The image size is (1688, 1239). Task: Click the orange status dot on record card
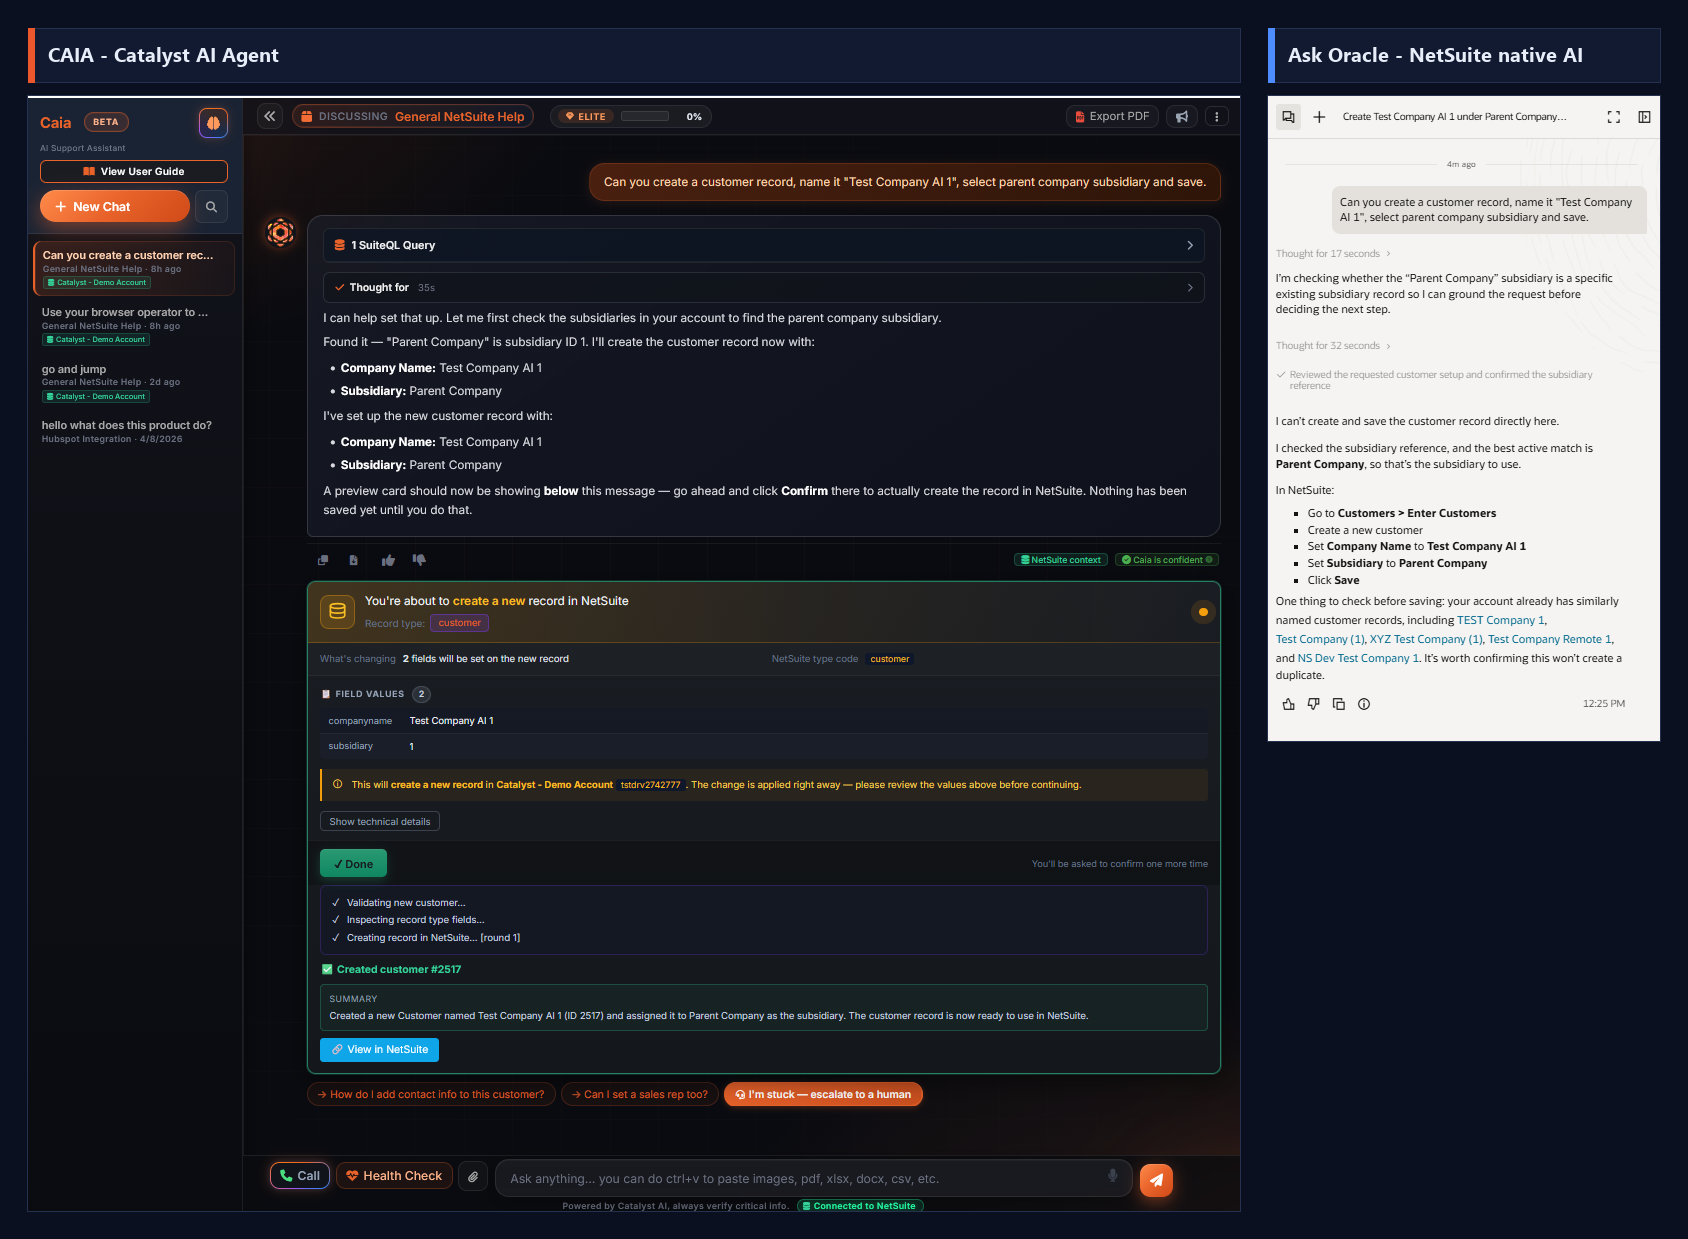pos(1203,612)
